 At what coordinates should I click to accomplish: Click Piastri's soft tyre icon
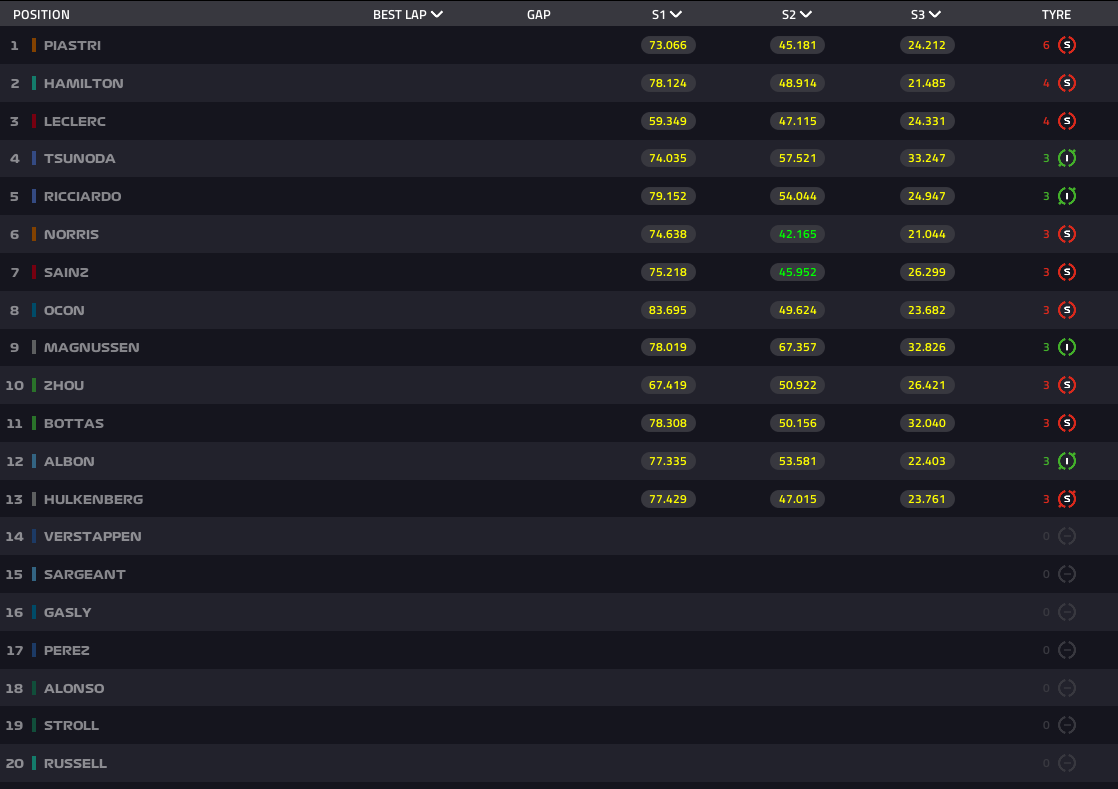point(1067,45)
